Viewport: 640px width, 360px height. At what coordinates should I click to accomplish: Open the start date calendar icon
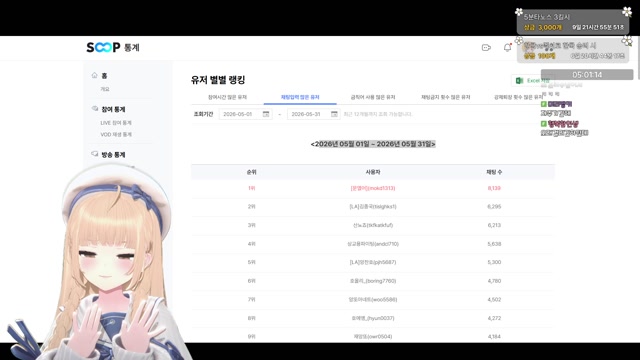pos(266,114)
